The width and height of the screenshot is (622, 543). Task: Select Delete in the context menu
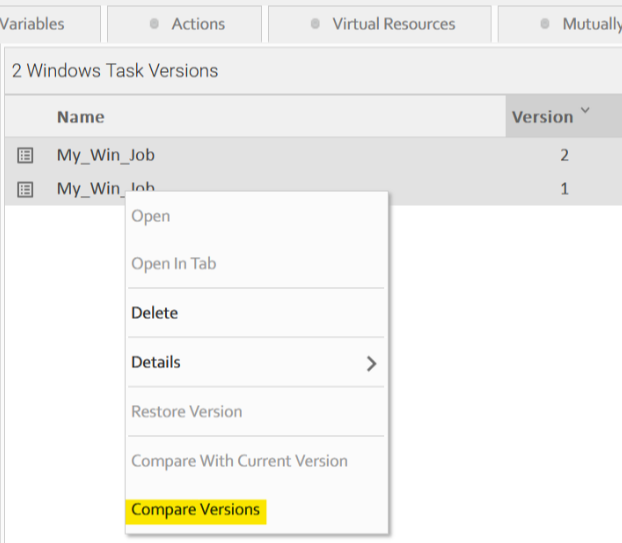(x=154, y=313)
